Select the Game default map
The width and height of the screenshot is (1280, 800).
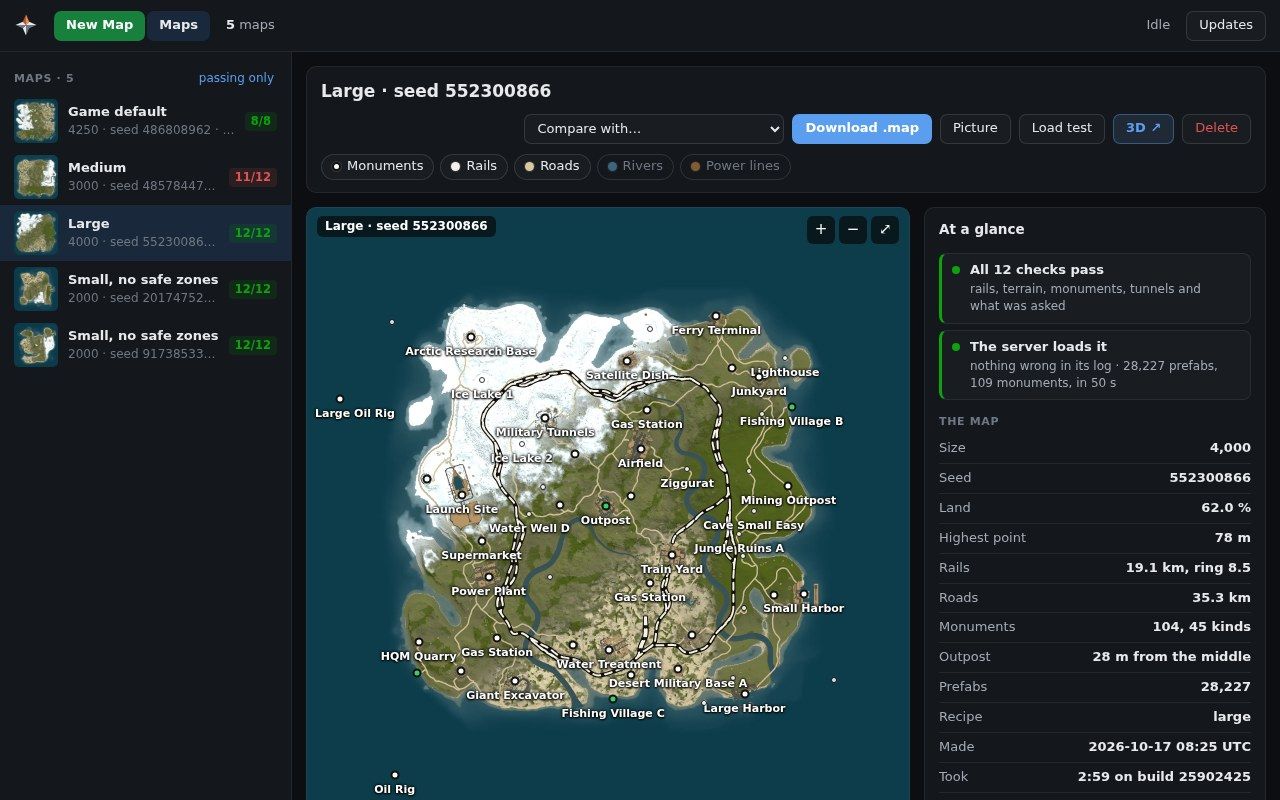tap(145, 121)
